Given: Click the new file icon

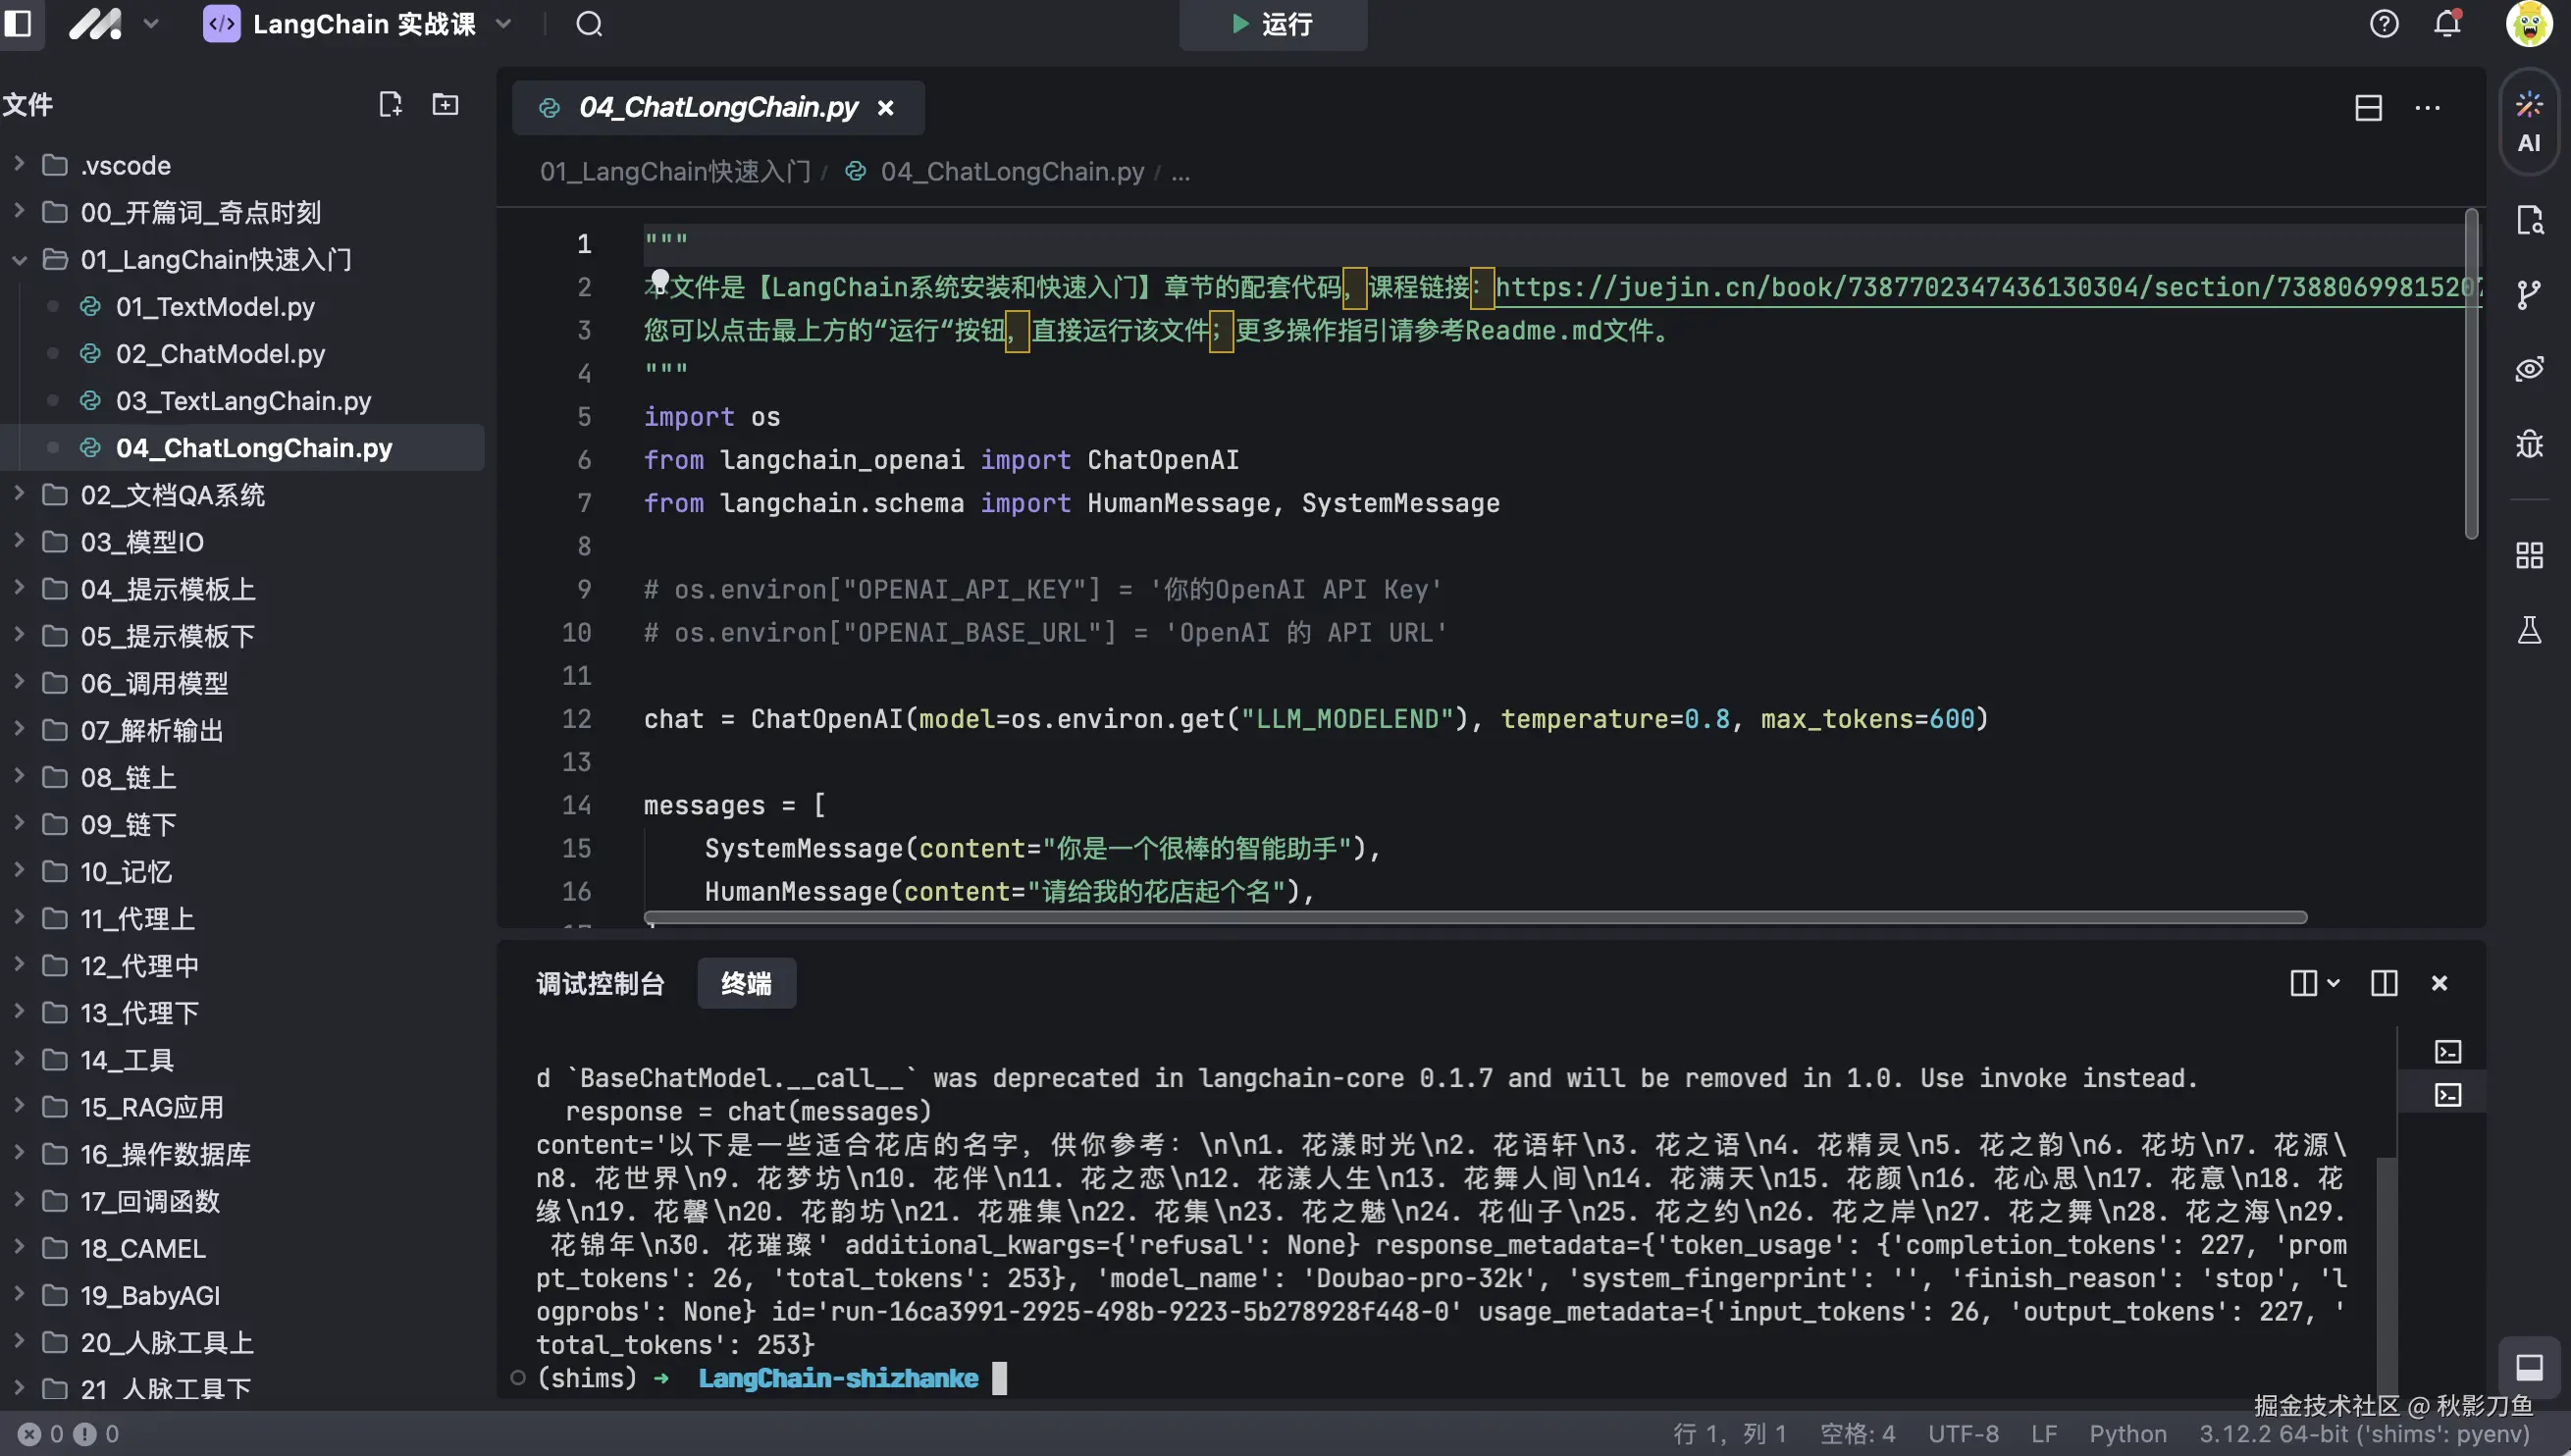Looking at the screenshot, I should pos(390,104).
